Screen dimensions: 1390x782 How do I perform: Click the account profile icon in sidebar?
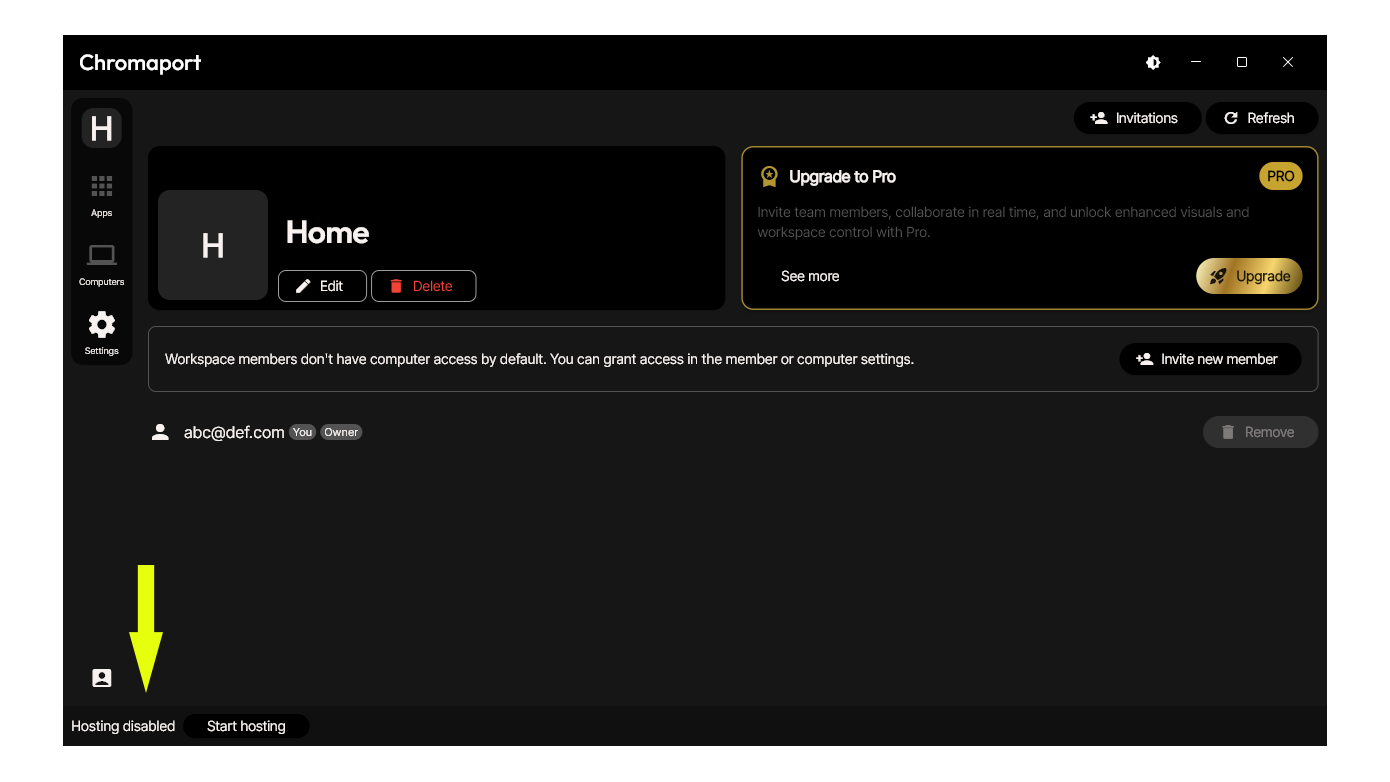(101, 678)
